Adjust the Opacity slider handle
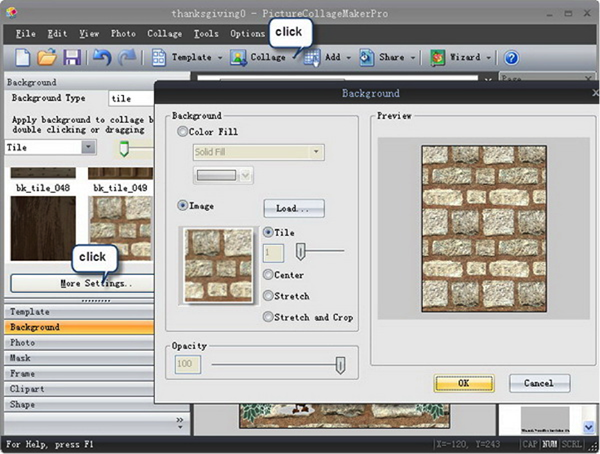 [x=340, y=367]
